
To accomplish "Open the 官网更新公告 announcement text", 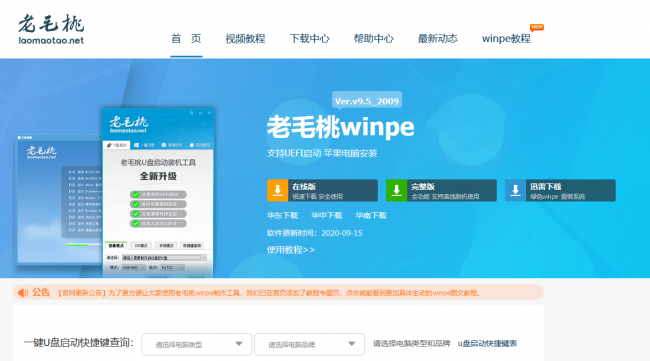I will (269, 293).
